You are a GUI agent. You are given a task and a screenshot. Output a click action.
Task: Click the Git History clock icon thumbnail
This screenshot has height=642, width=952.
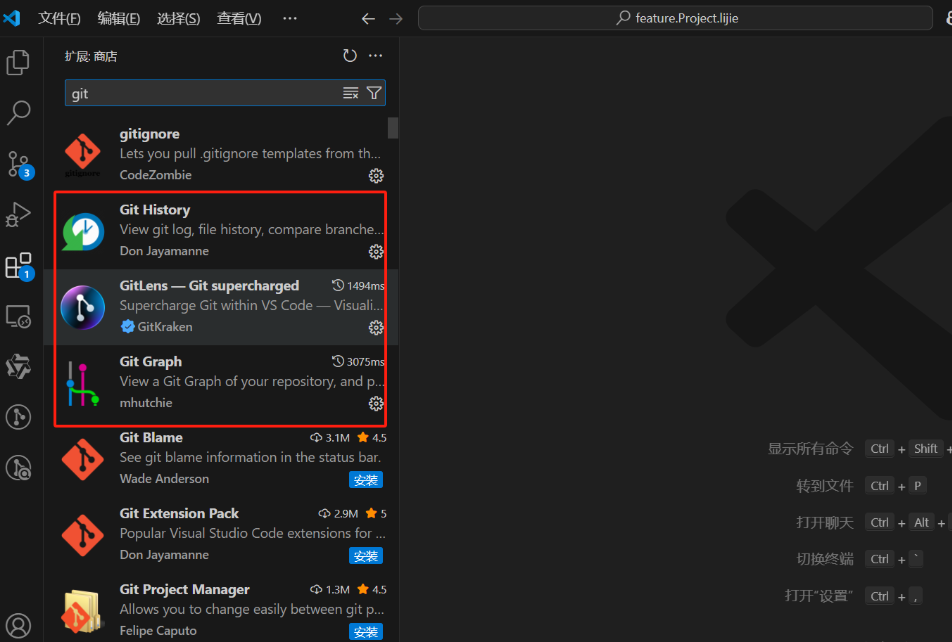click(x=83, y=231)
